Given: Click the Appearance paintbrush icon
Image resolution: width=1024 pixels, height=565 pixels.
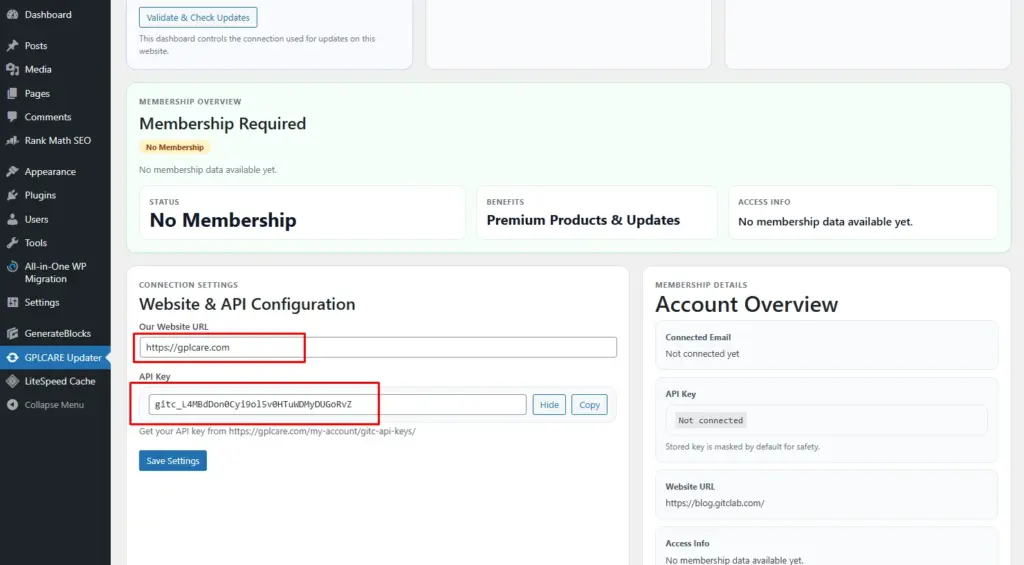Looking at the screenshot, I should [x=12, y=172].
